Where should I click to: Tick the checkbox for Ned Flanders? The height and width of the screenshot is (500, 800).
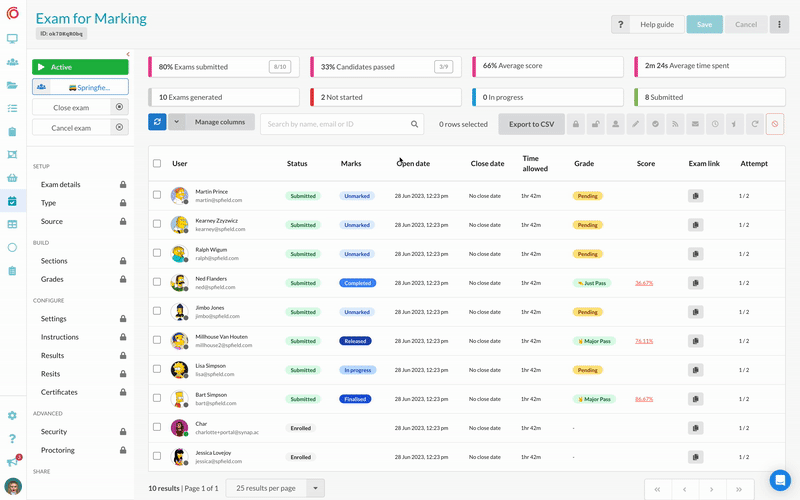coord(157,283)
